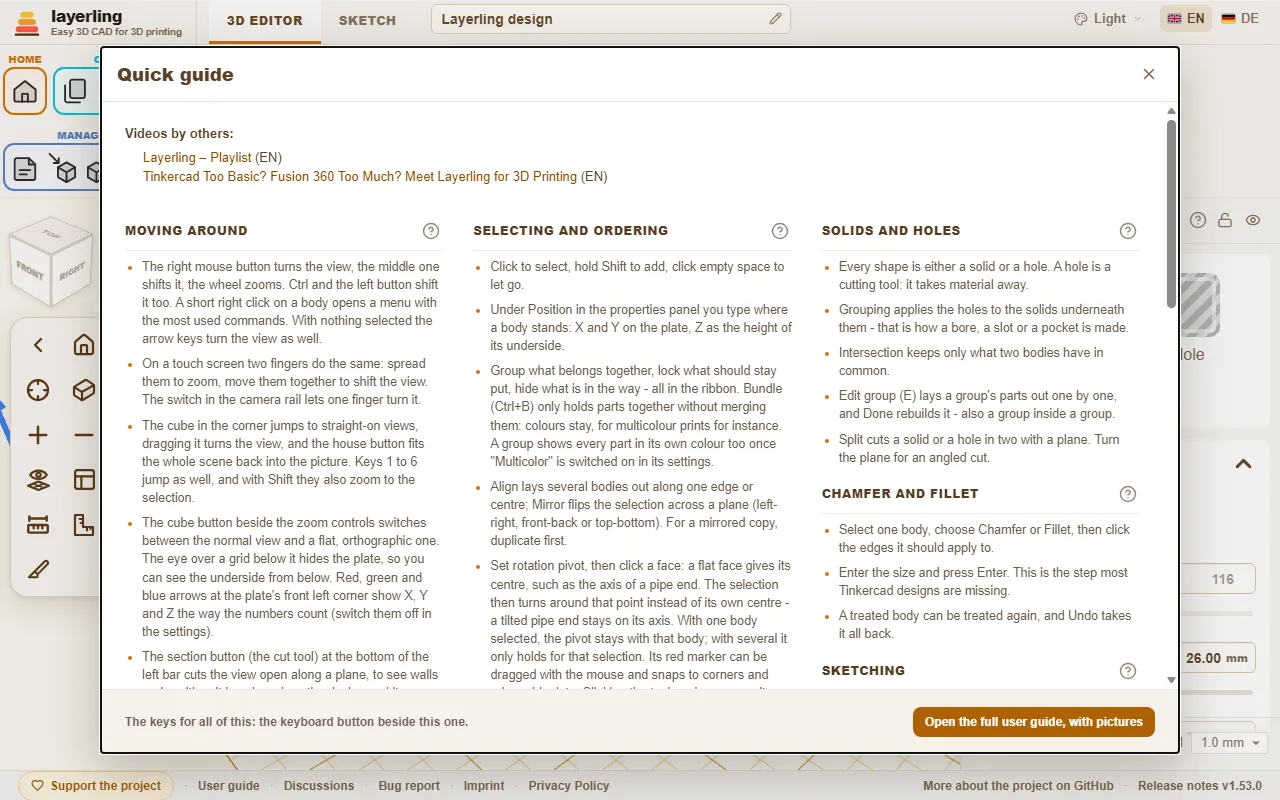
Task: Click question mark beside Solids and Holes
Action: pyautogui.click(x=1128, y=231)
